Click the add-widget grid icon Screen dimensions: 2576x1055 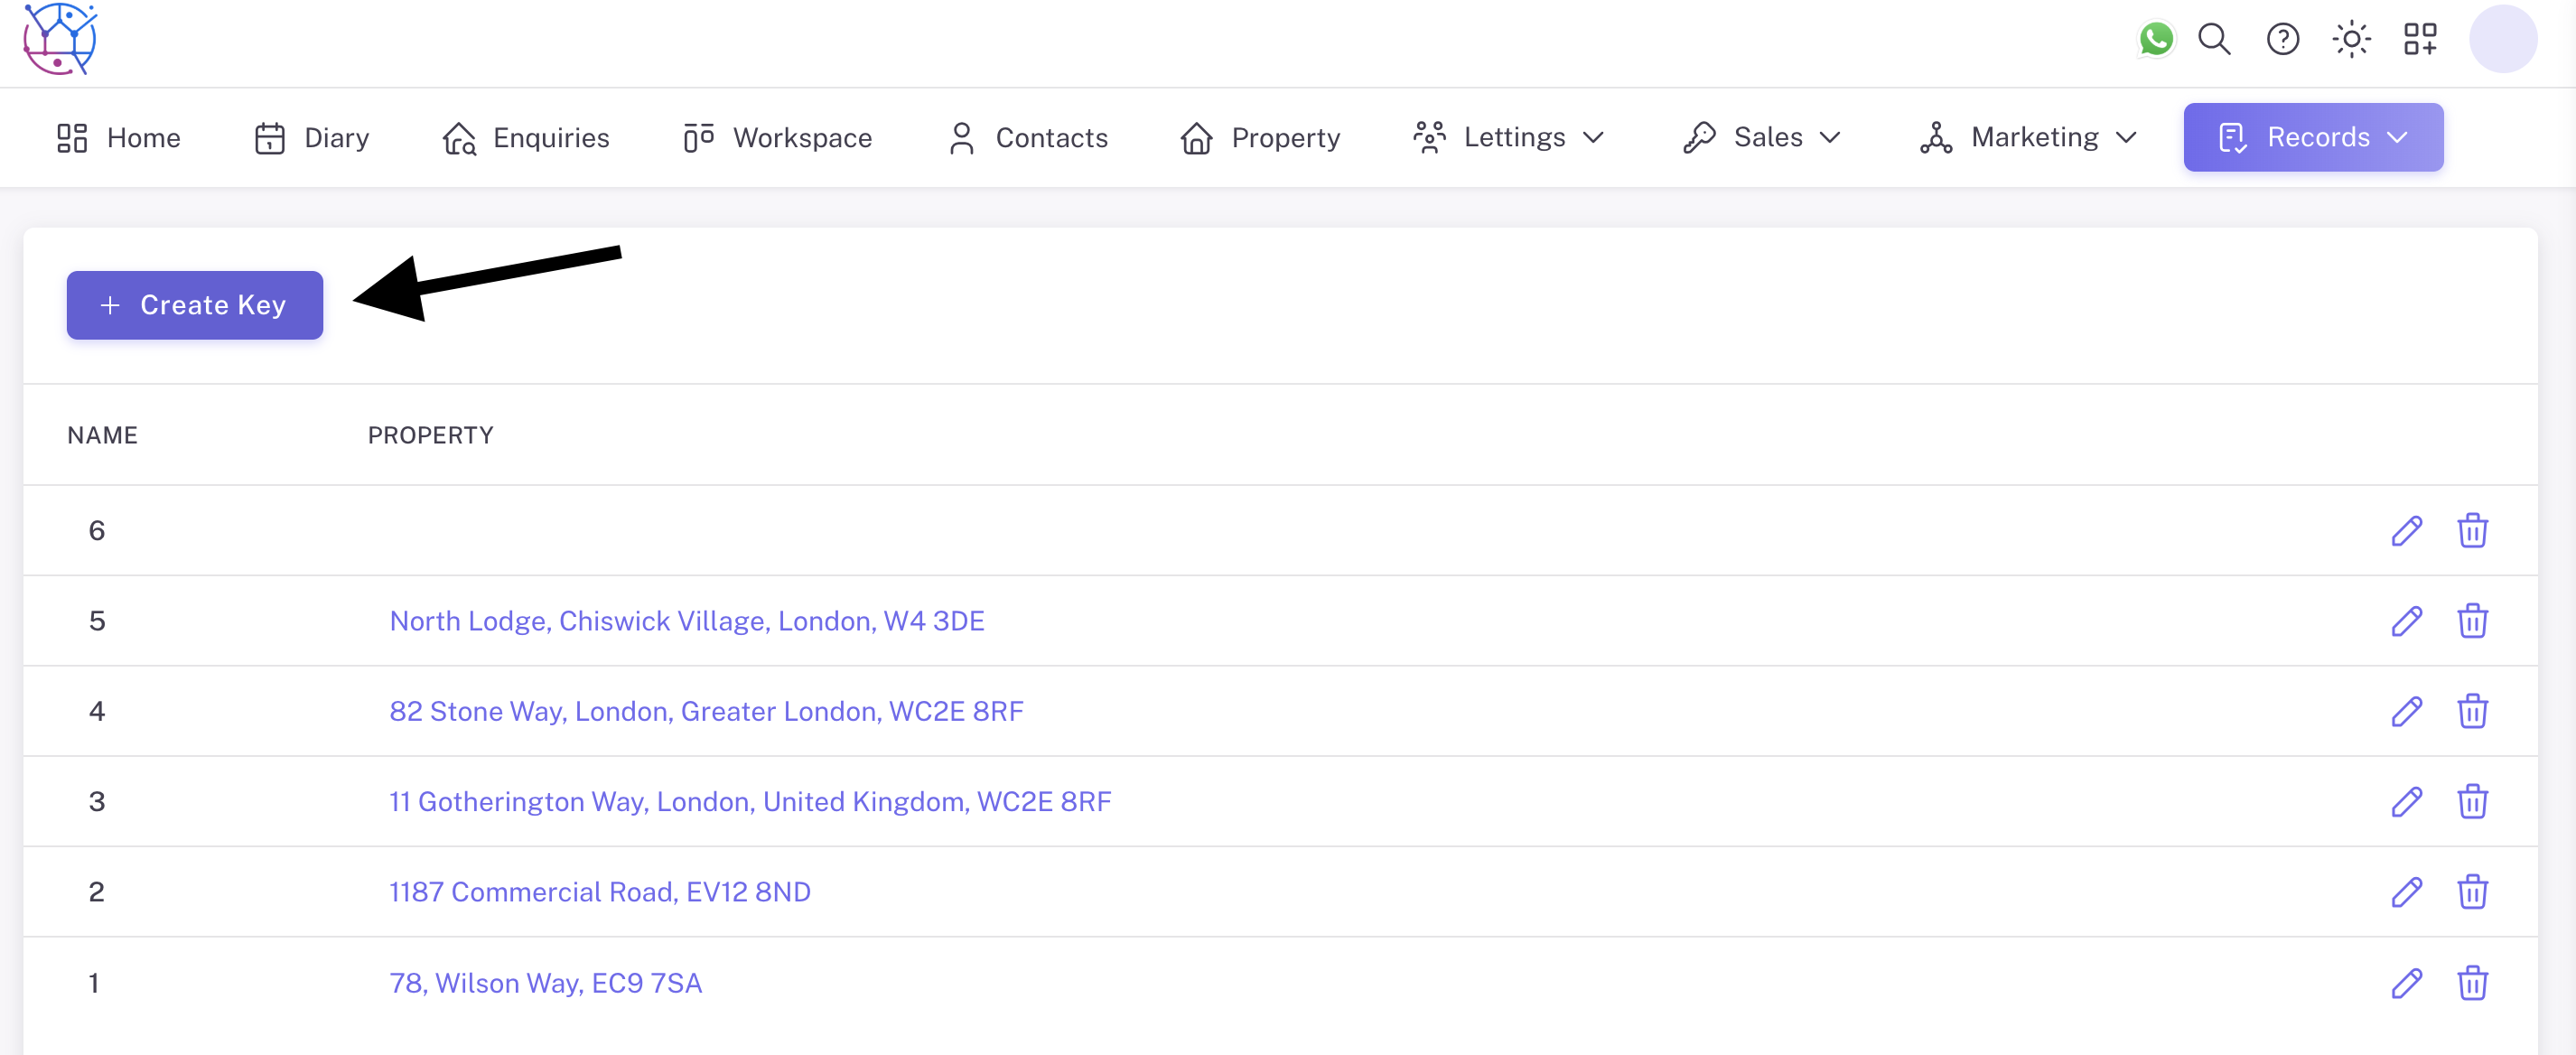(x=2420, y=40)
